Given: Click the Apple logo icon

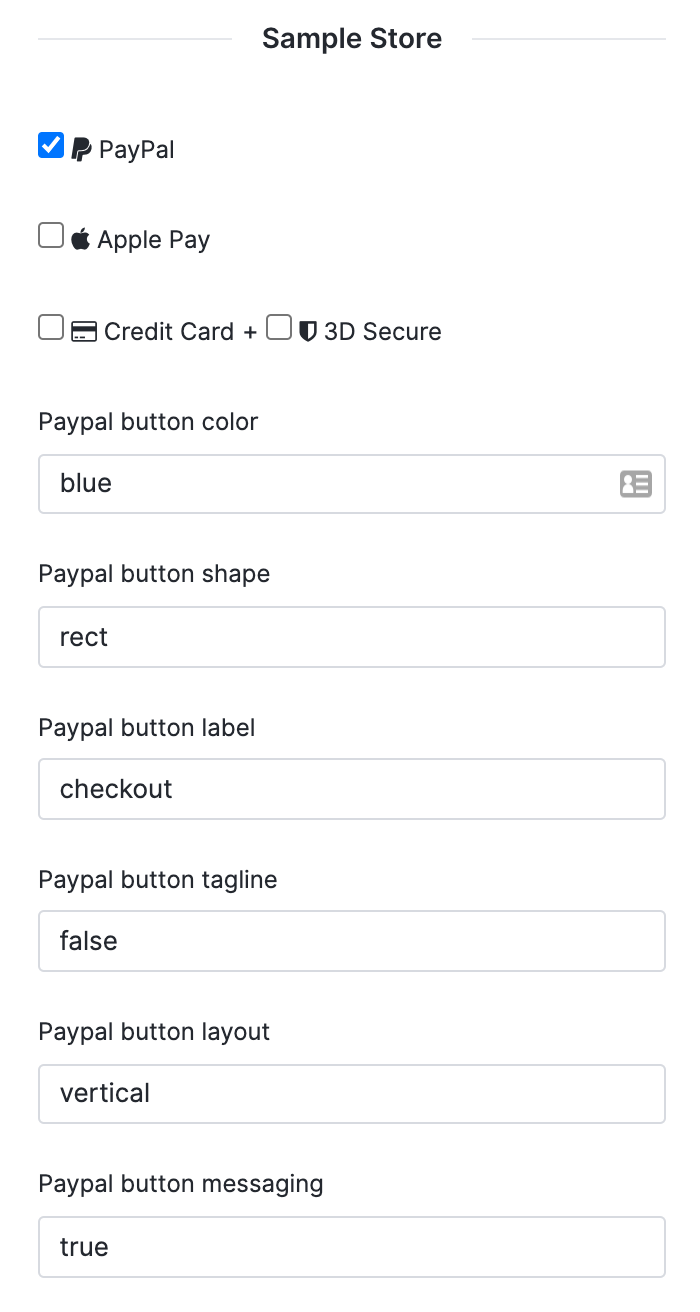Looking at the screenshot, I should tap(81, 239).
